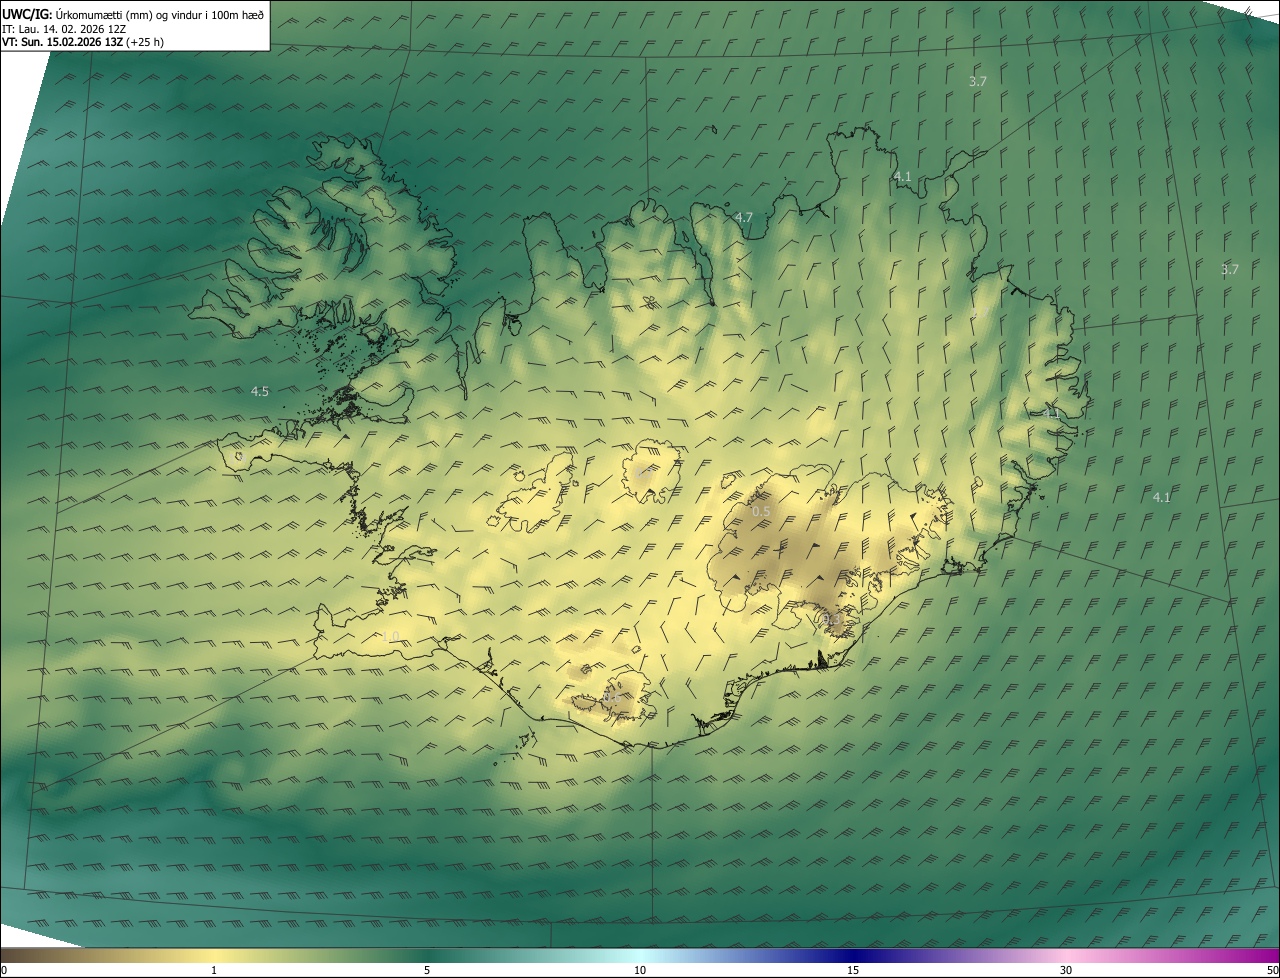Click the colorbar tick labeled 0
1280x978 pixels.
(x=3, y=970)
